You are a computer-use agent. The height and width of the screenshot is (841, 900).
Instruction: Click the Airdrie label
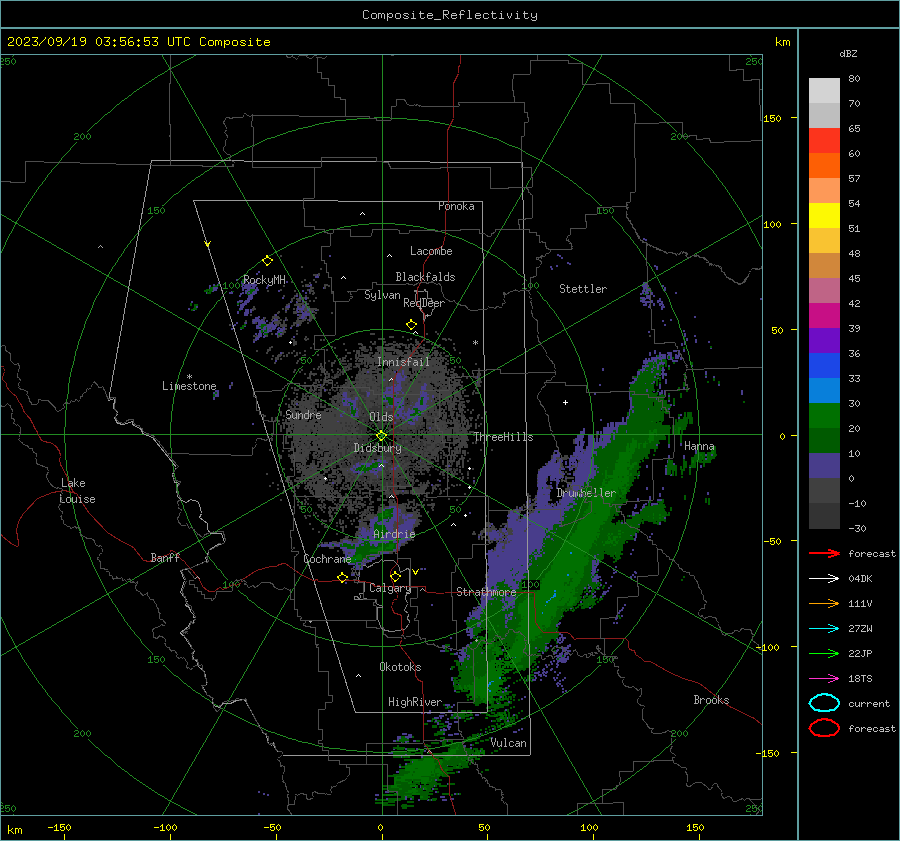tap(394, 534)
